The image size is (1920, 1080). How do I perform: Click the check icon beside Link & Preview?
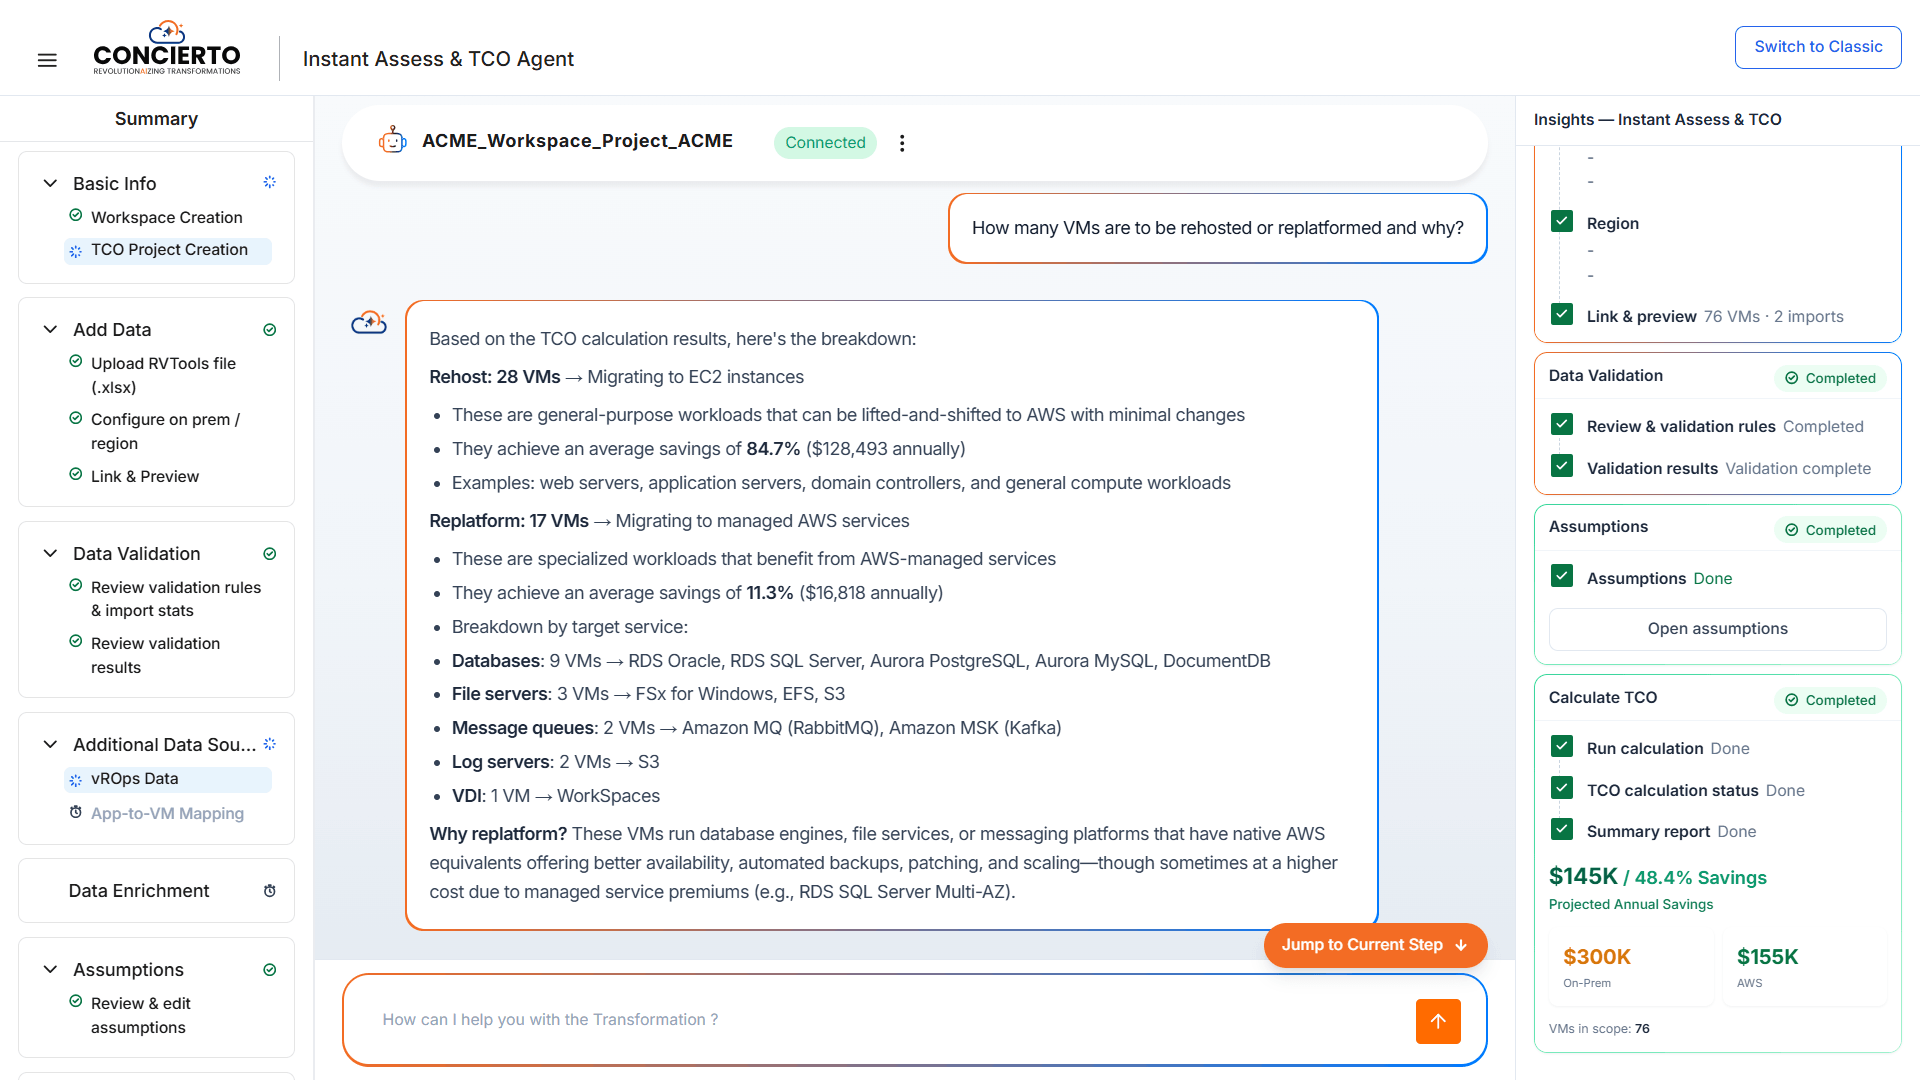click(x=76, y=475)
